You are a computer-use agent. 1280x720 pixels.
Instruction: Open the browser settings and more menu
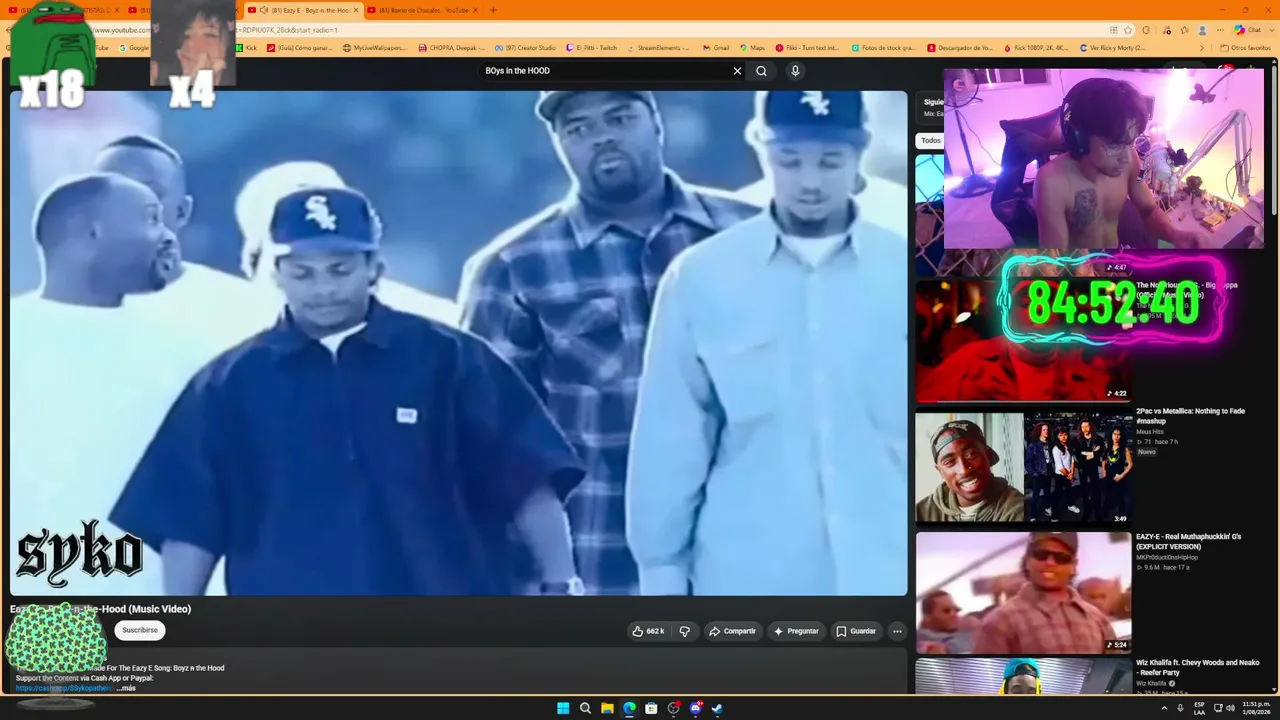pyautogui.click(x=1220, y=30)
